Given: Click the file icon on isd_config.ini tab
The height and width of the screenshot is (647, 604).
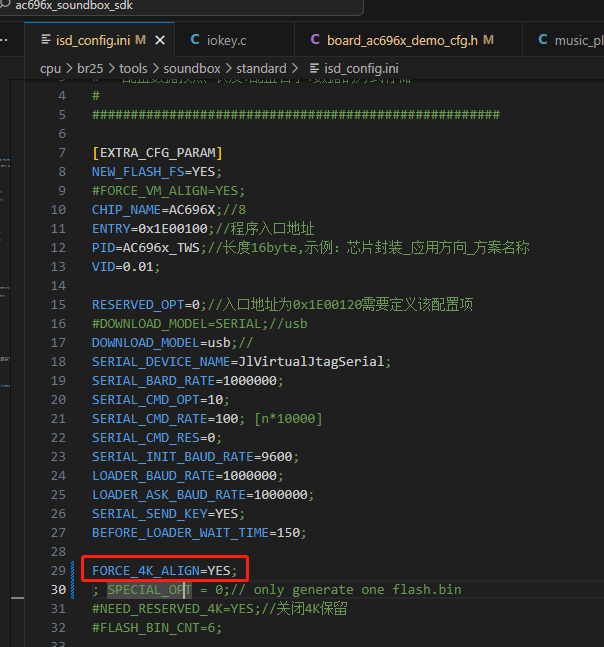Looking at the screenshot, I should point(46,40).
